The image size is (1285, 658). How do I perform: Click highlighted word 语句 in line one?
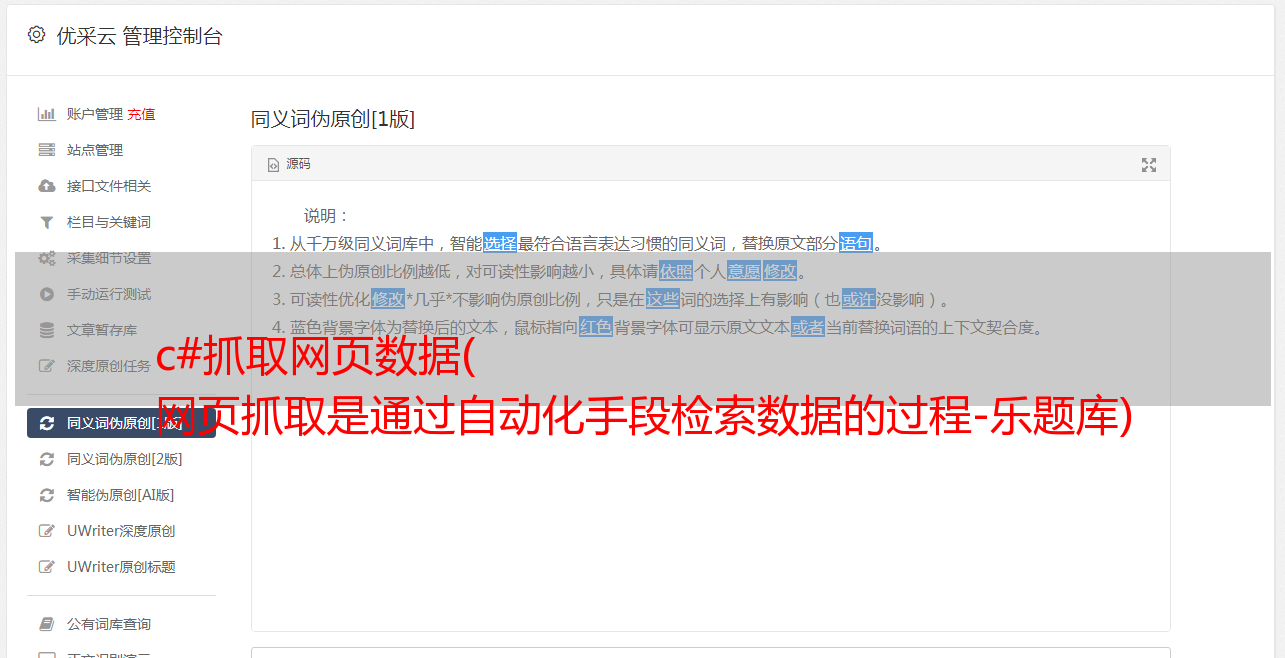pos(856,243)
